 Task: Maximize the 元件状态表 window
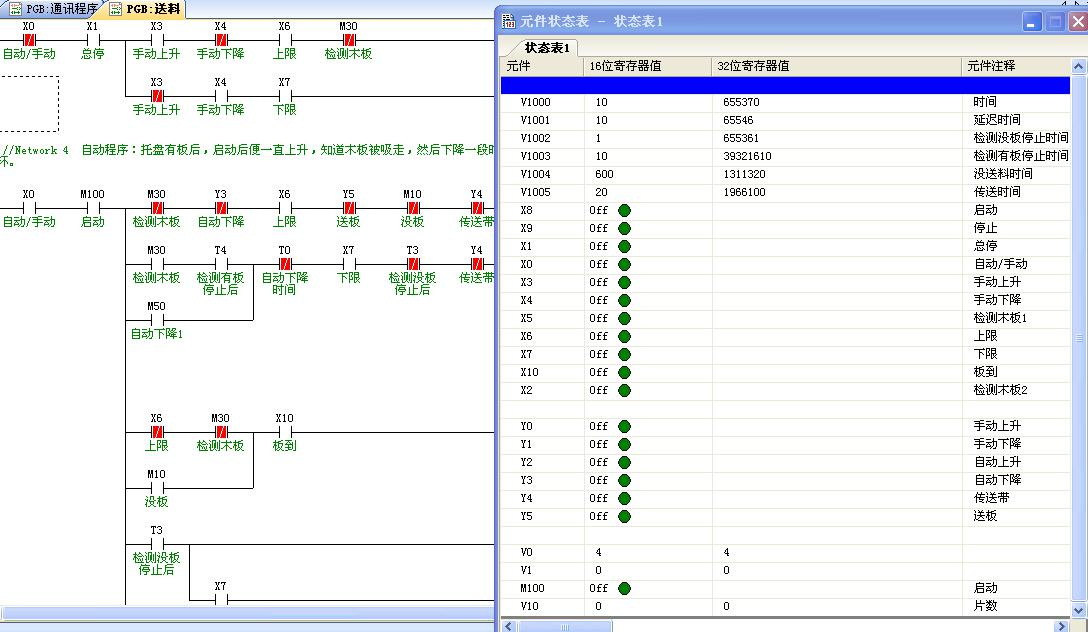click(x=1055, y=21)
